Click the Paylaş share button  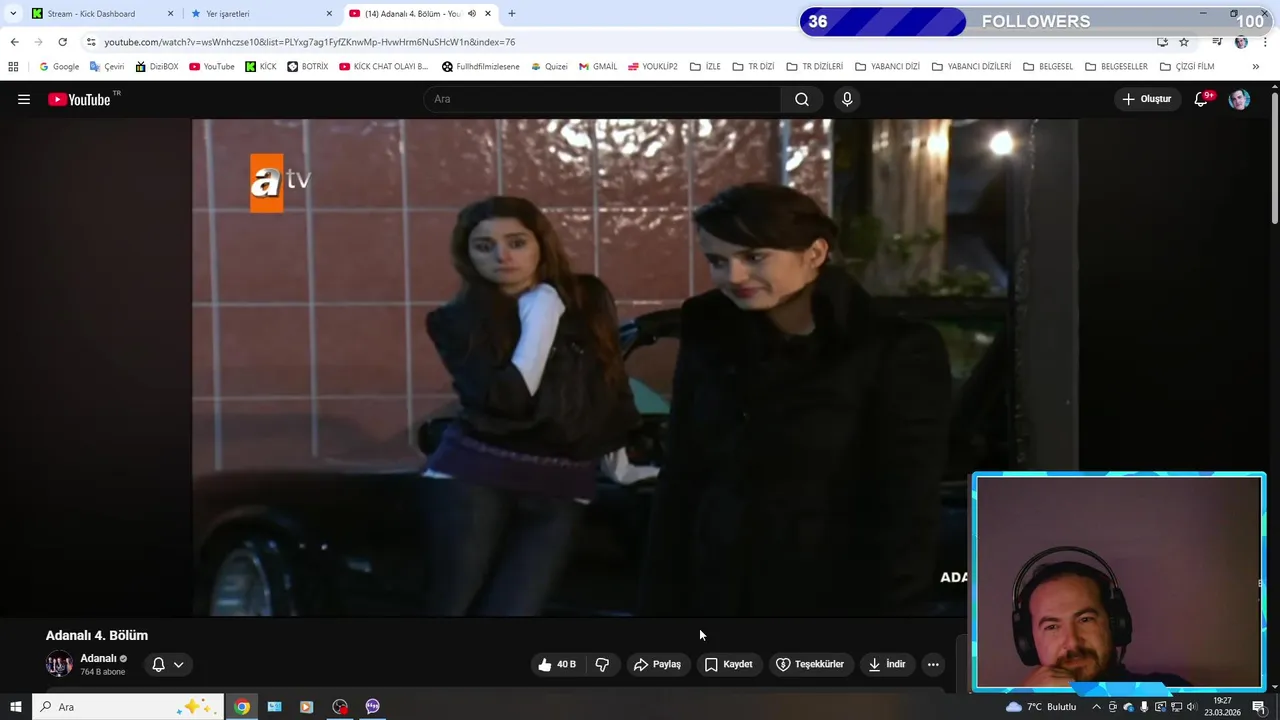[657, 664]
